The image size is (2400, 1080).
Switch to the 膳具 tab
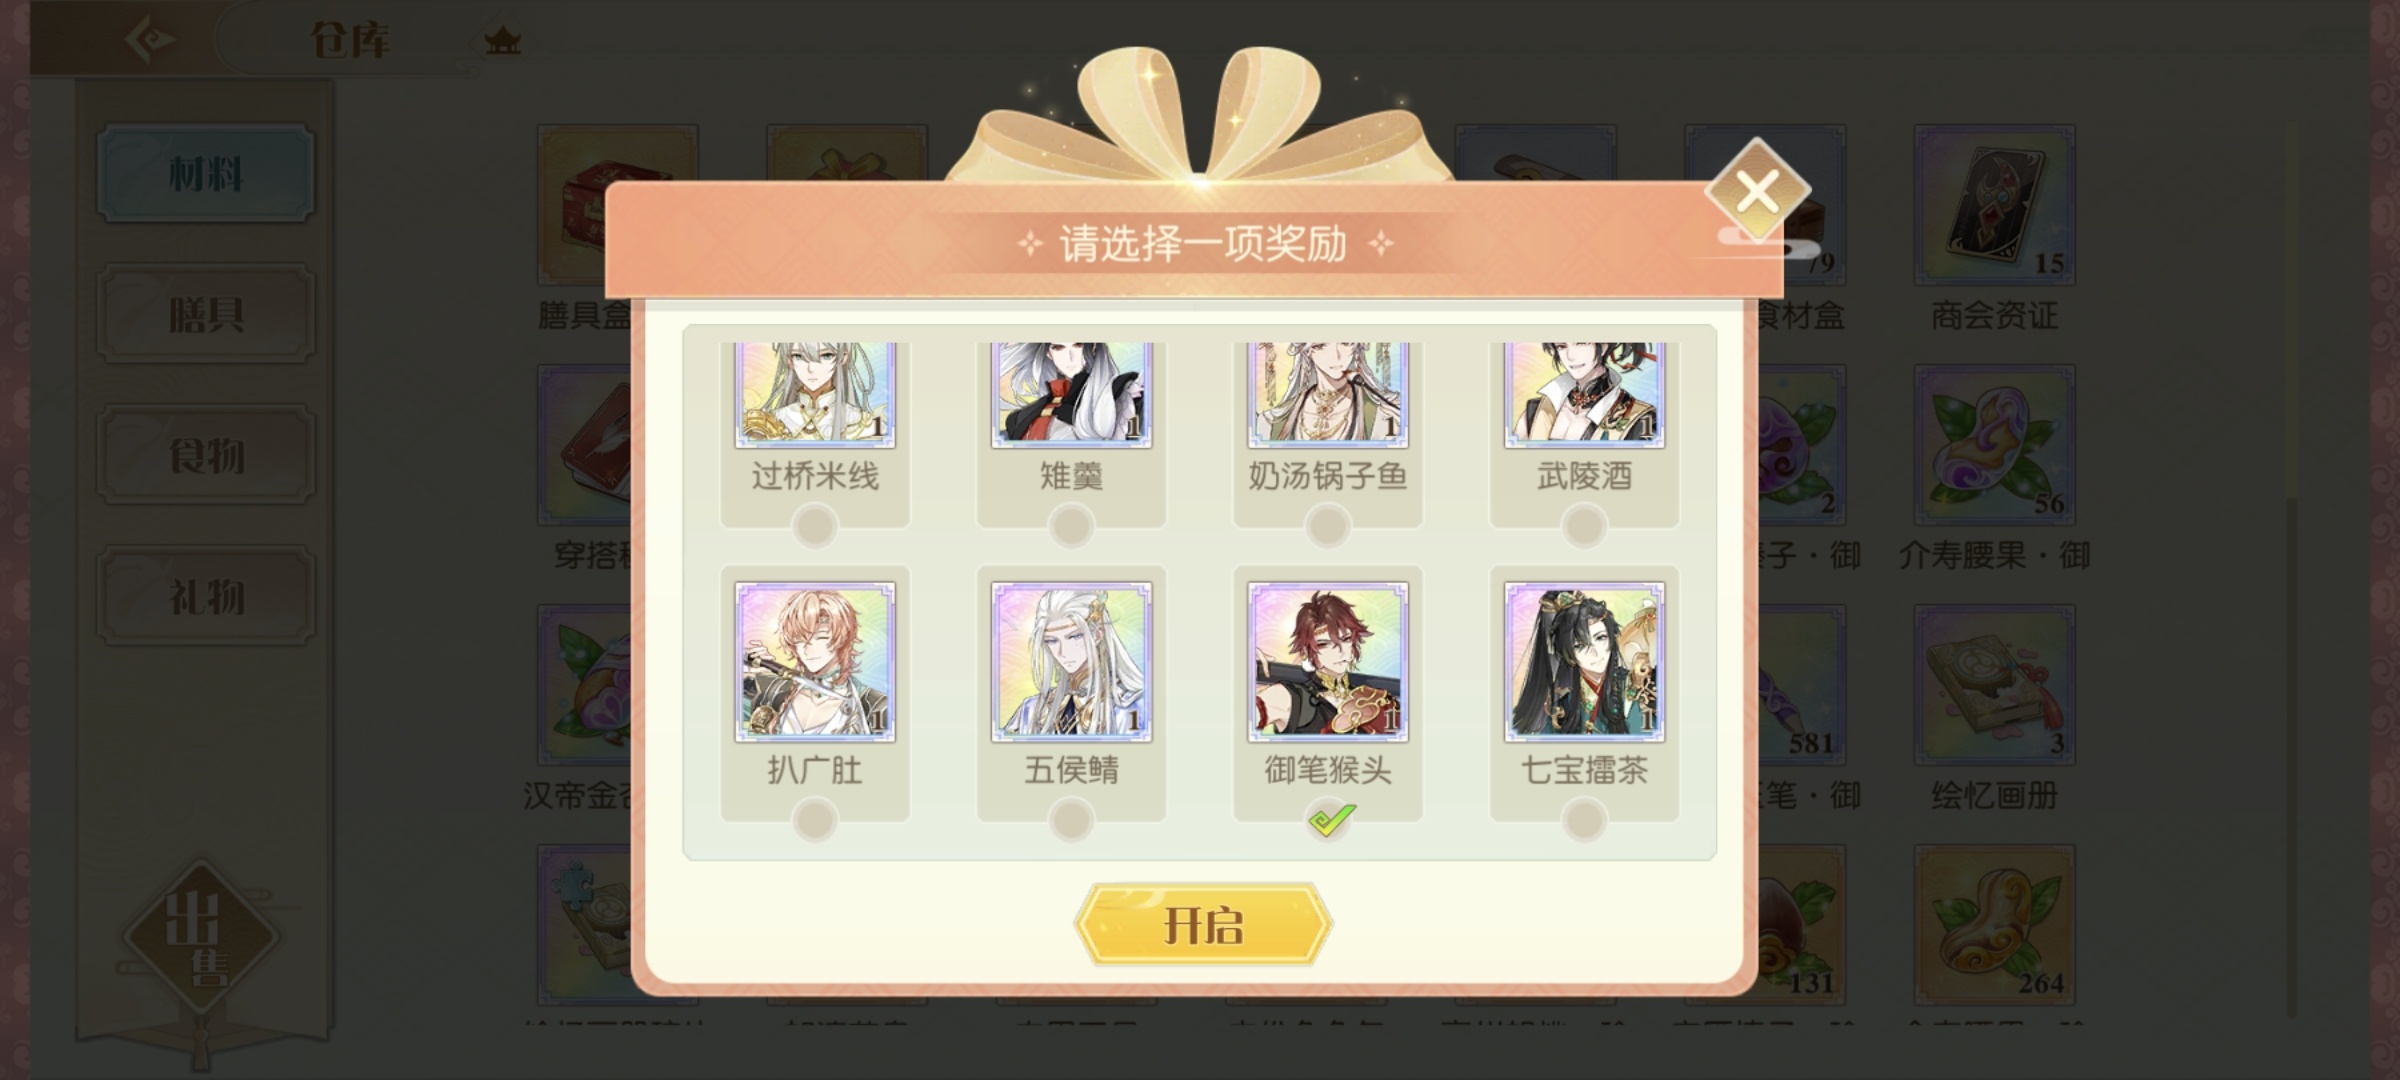[x=206, y=315]
